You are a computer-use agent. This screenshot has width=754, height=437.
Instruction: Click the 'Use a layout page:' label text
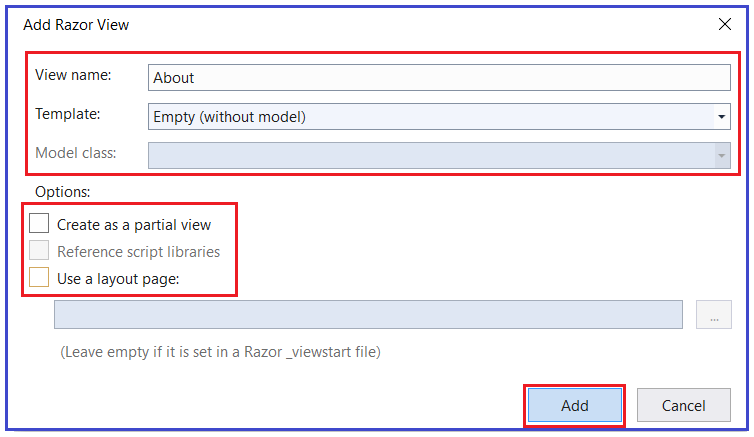click(x=118, y=279)
